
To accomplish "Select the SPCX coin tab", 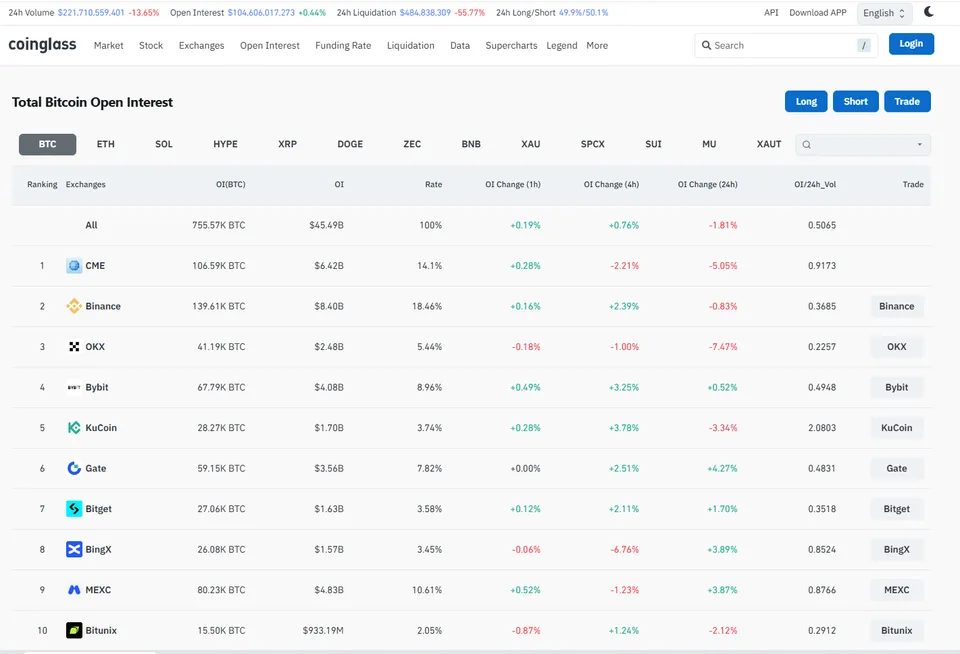I will pos(593,145).
